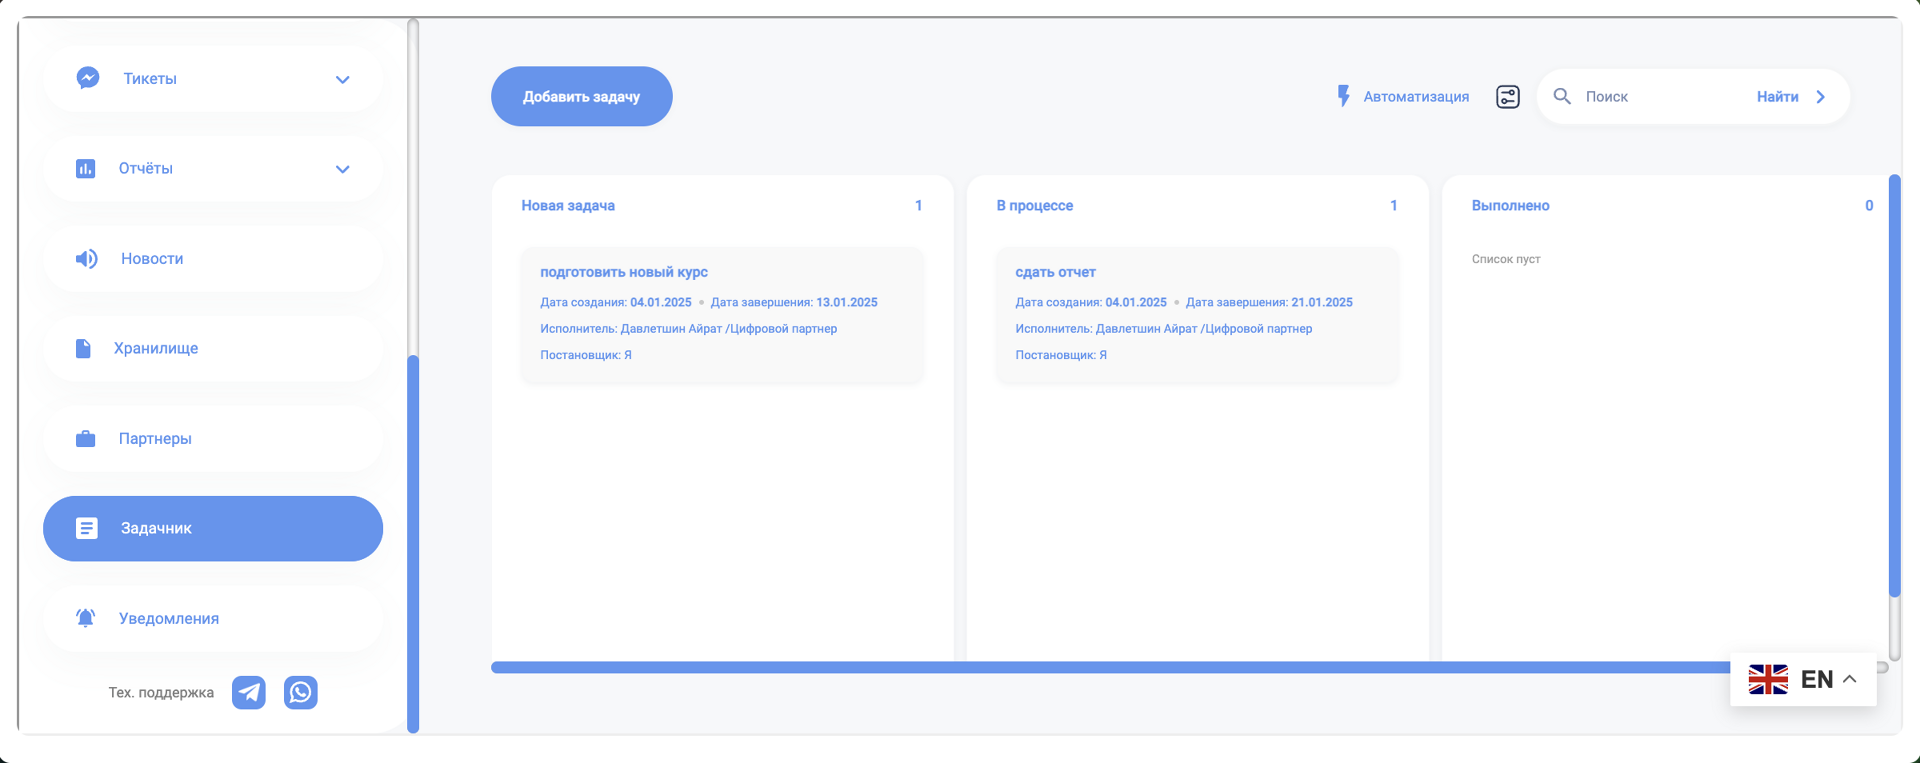Image resolution: width=1920 pixels, height=763 pixels.
Task: Click the Тикеты chat bubble icon
Action: [88, 78]
